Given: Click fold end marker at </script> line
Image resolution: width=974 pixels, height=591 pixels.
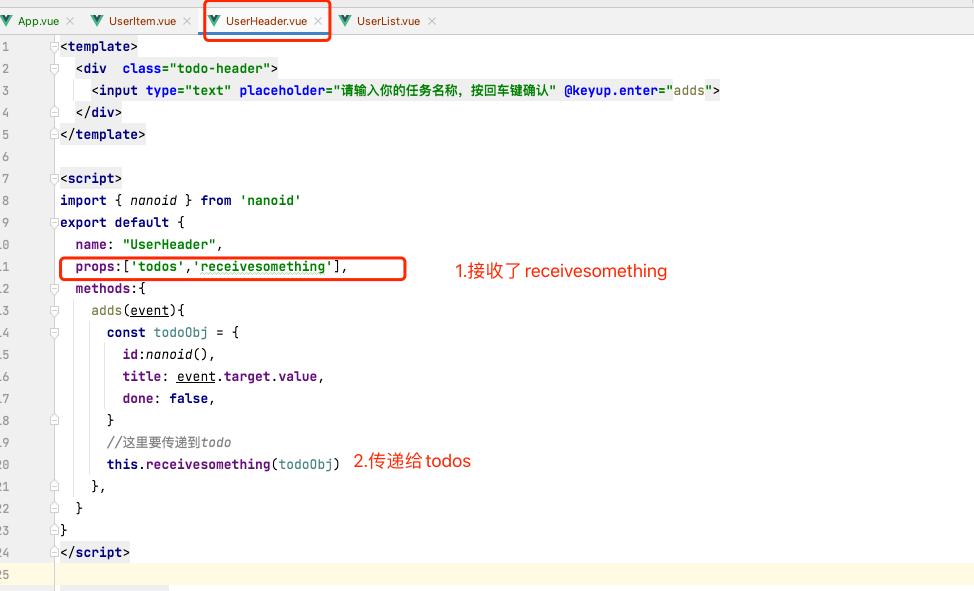Looking at the screenshot, I should click(54, 552).
